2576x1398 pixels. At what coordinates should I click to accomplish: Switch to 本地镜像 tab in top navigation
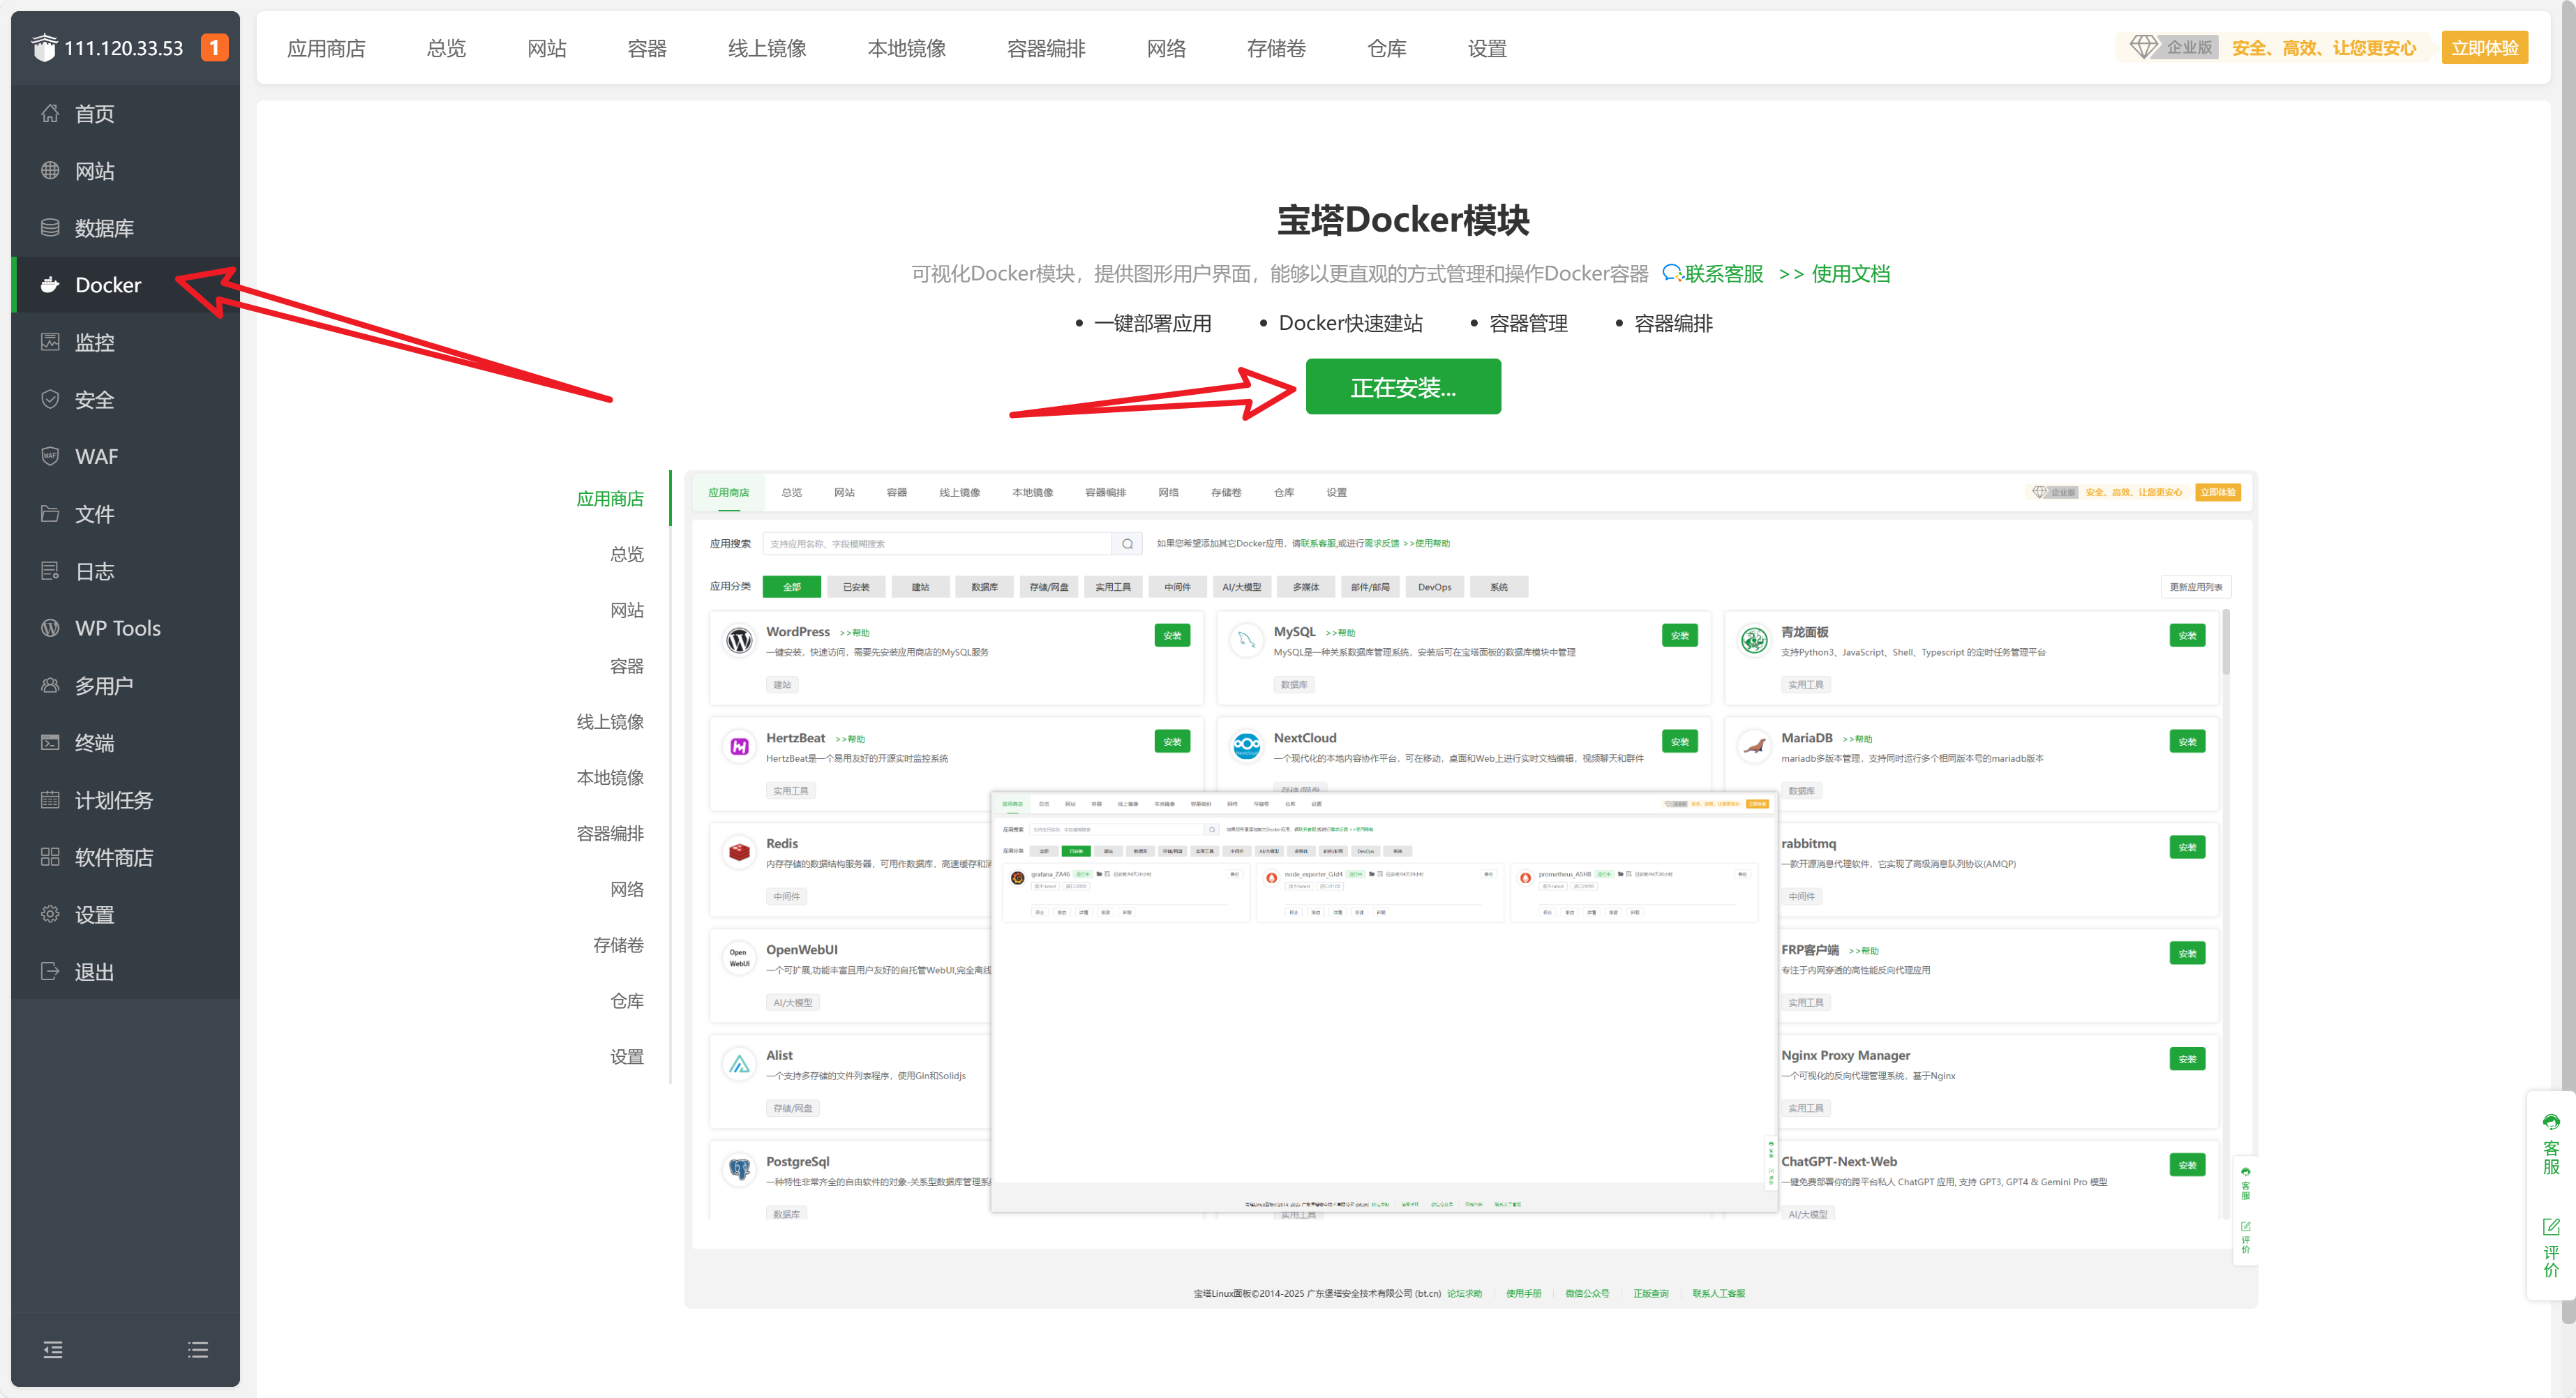click(906, 48)
